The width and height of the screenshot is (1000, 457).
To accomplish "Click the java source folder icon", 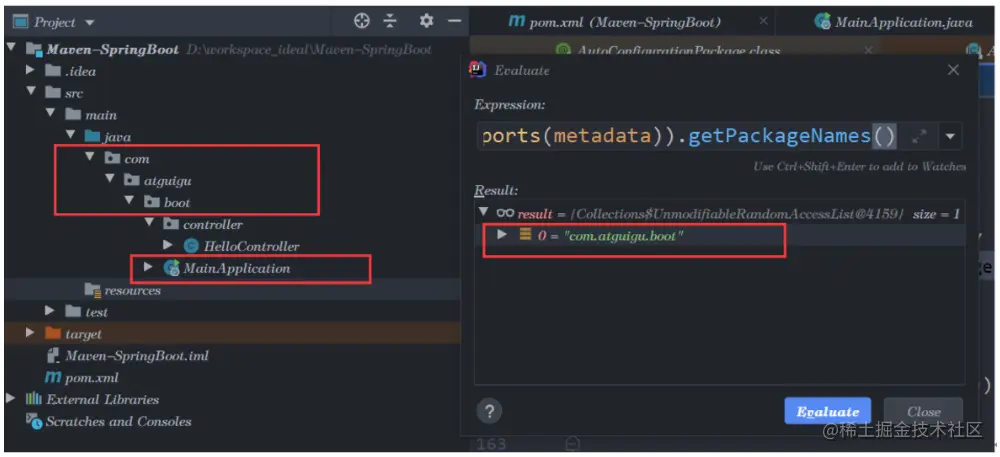I will click(92, 136).
